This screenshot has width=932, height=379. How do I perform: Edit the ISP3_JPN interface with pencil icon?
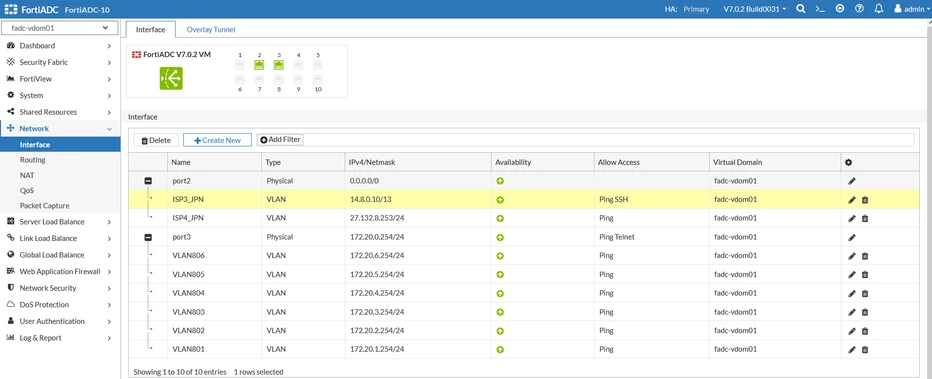[x=852, y=200]
